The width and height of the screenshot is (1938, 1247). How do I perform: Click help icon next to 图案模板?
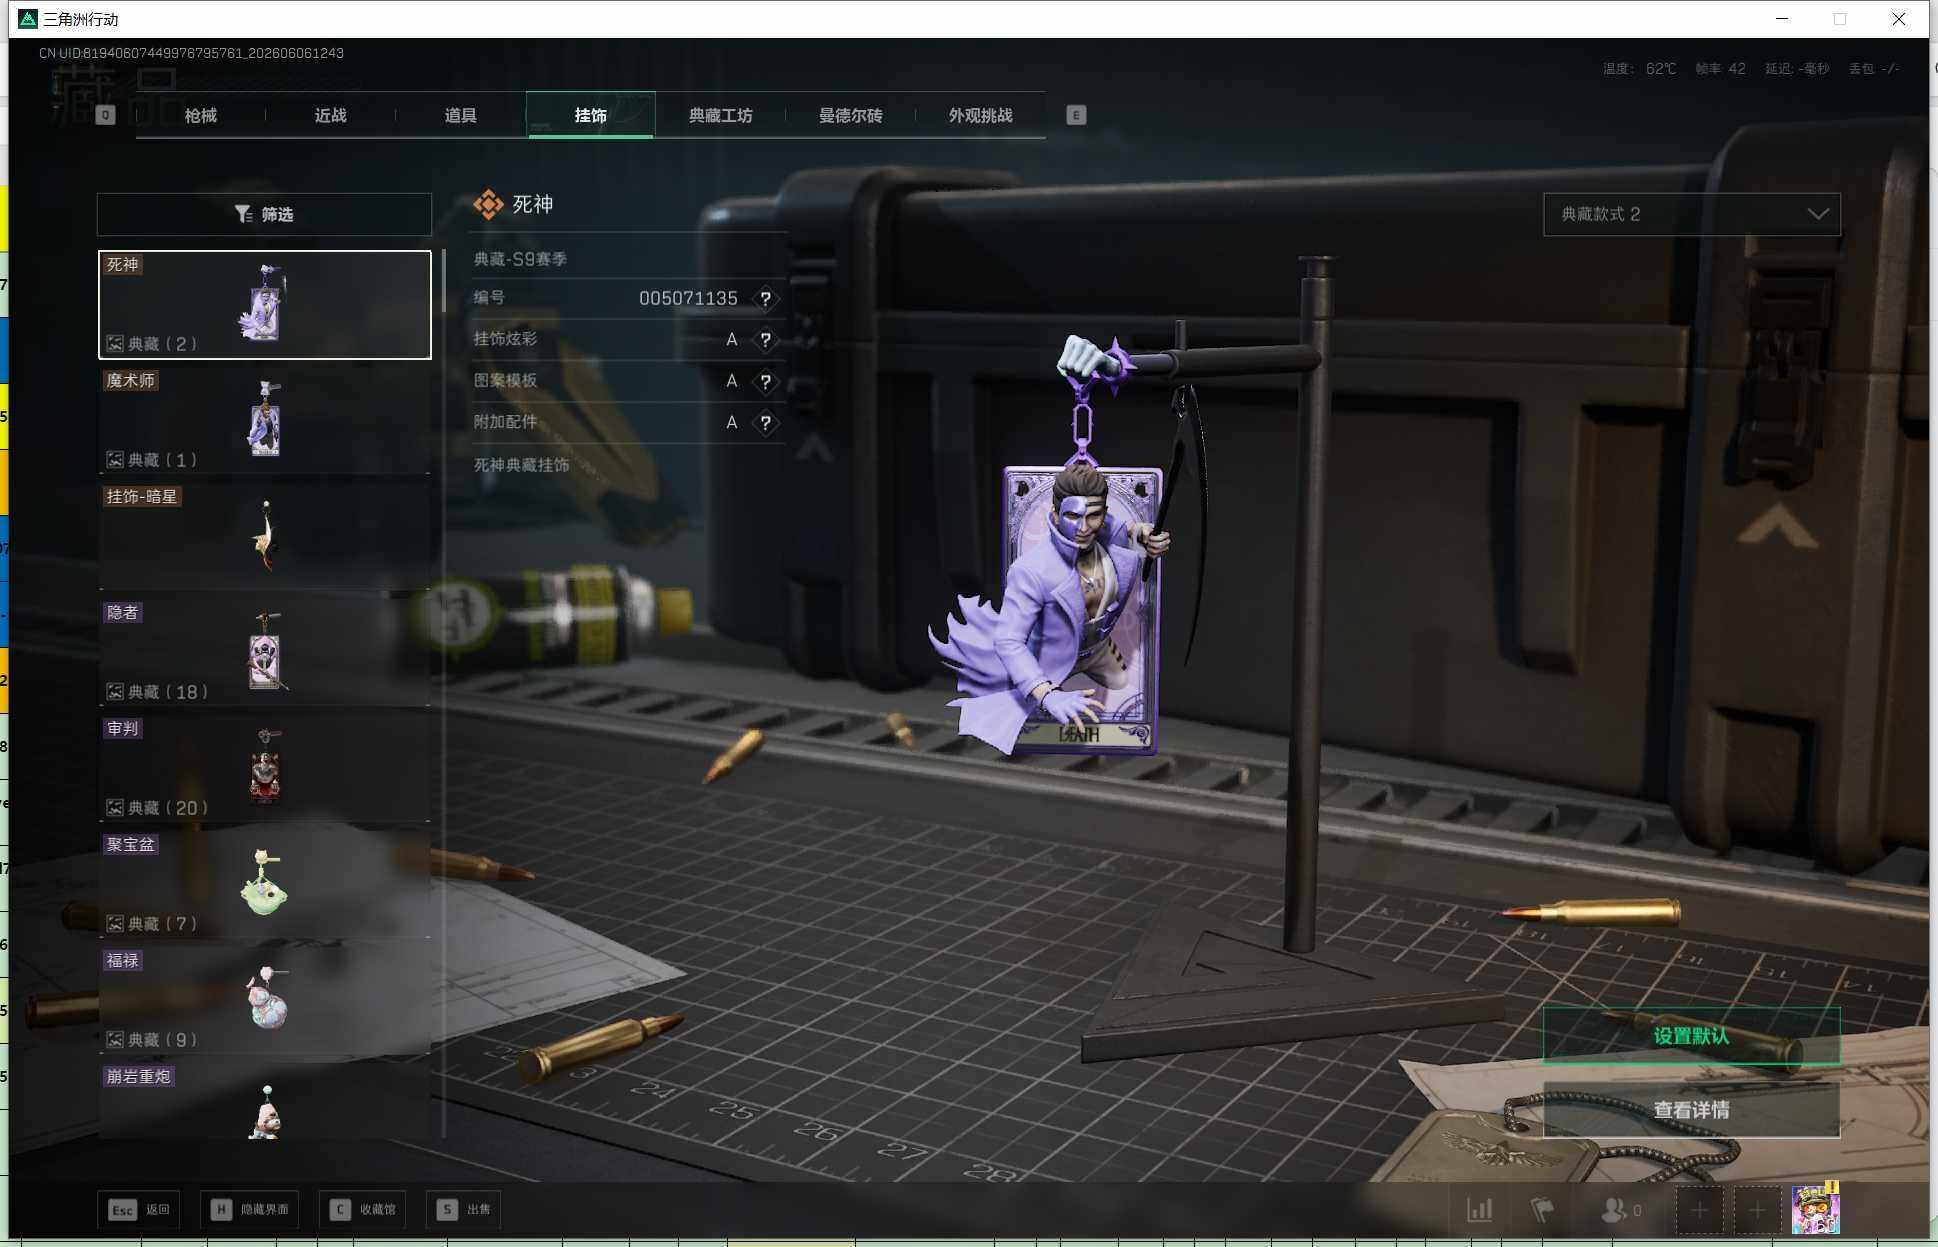765,381
